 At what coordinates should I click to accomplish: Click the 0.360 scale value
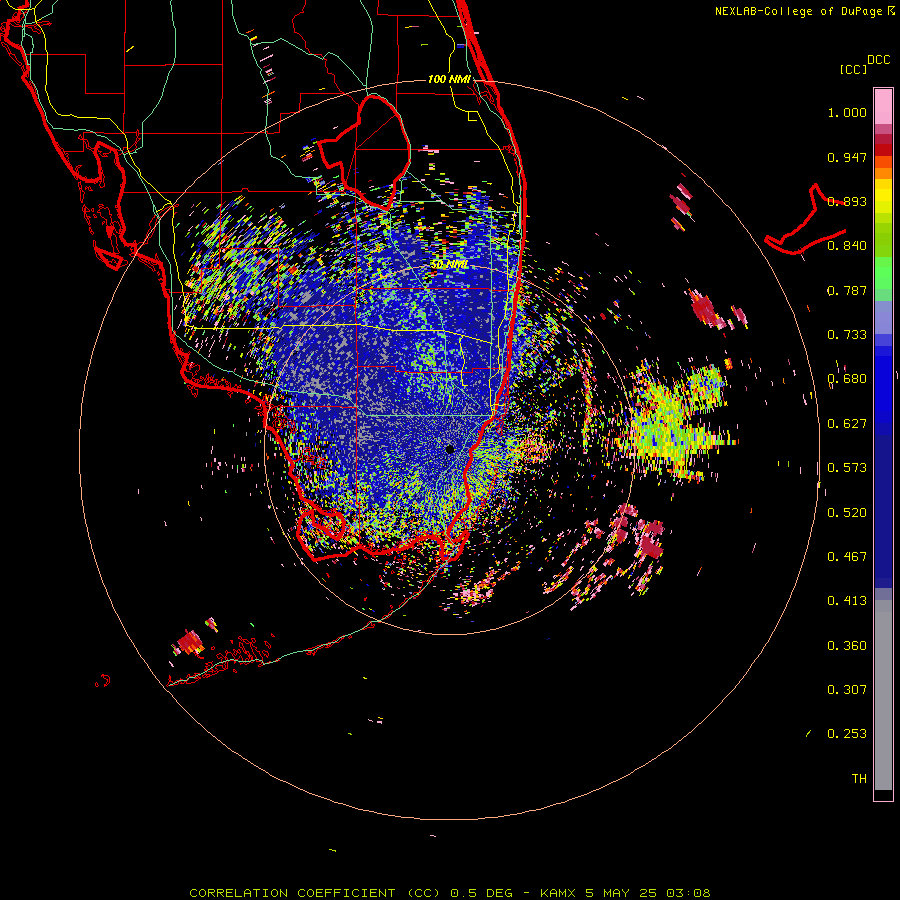847,646
